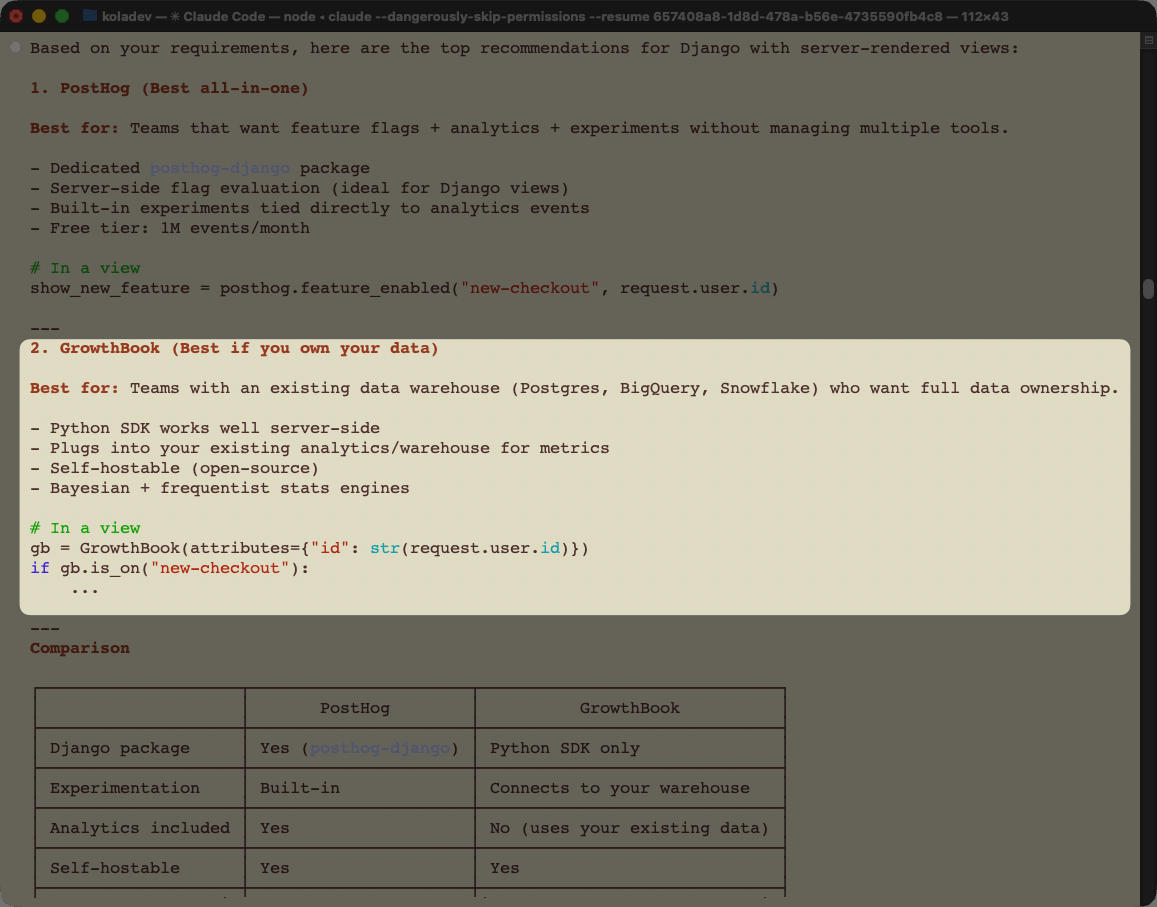Click the folder icon in the title bar
The image size is (1157, 907).
[90, 16]
